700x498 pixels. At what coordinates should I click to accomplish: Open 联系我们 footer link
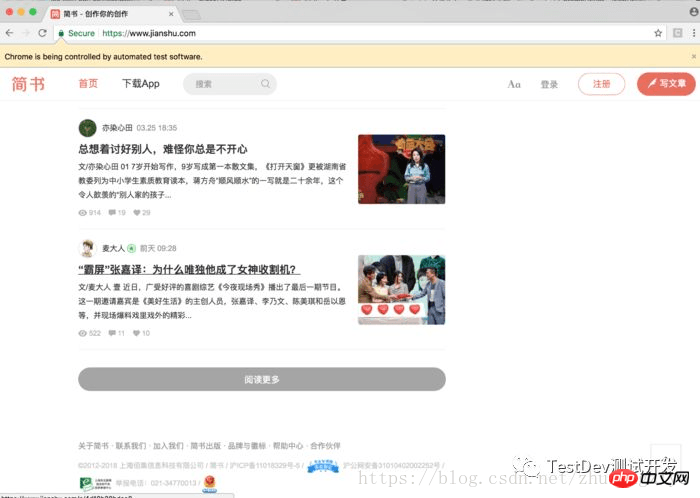pyautogui.click(x=131, y=446)
